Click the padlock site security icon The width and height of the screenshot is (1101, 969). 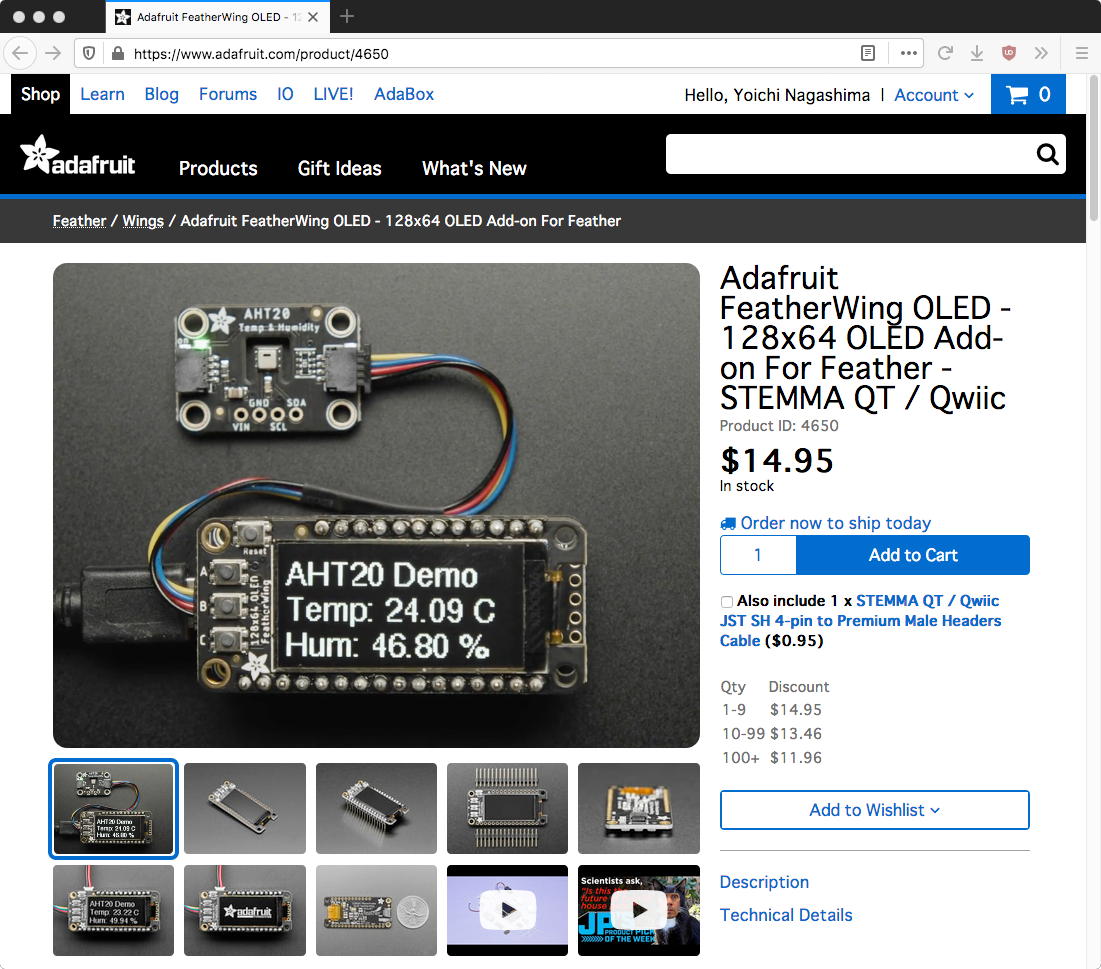[118, 53]
